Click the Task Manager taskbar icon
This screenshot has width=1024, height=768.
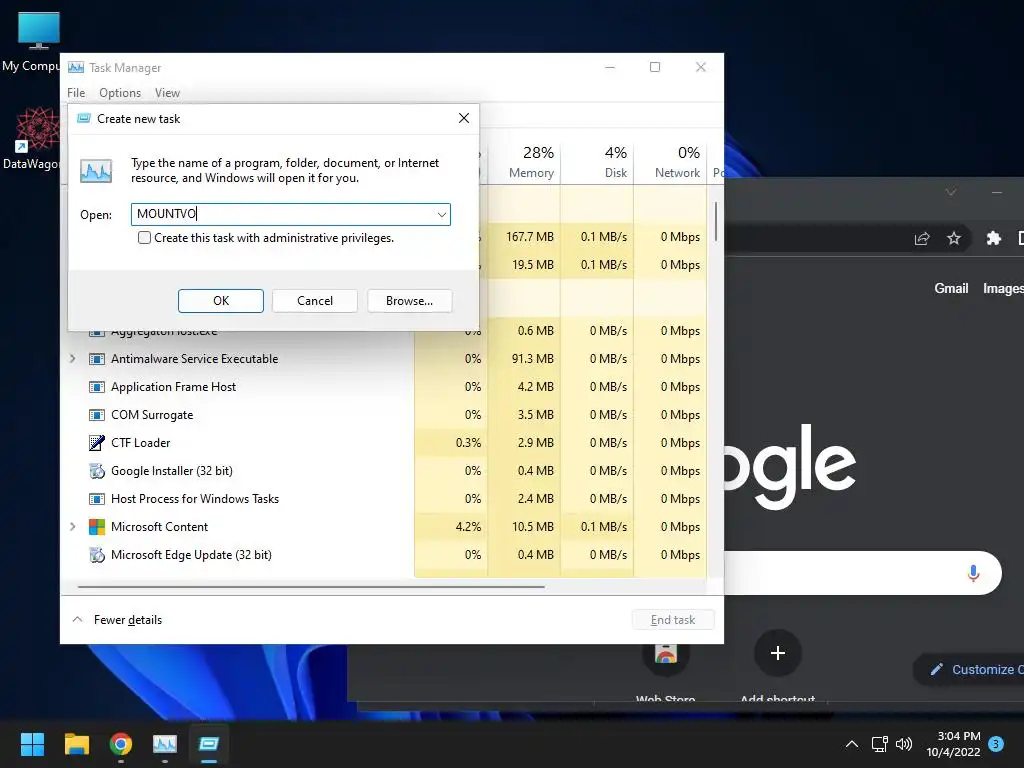click(165, 744)
